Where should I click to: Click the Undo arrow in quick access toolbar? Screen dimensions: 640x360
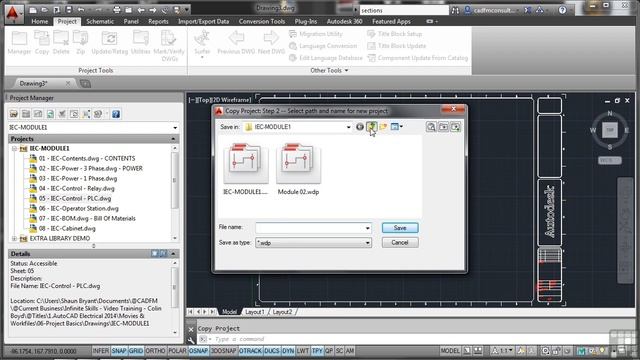point(81,10)
